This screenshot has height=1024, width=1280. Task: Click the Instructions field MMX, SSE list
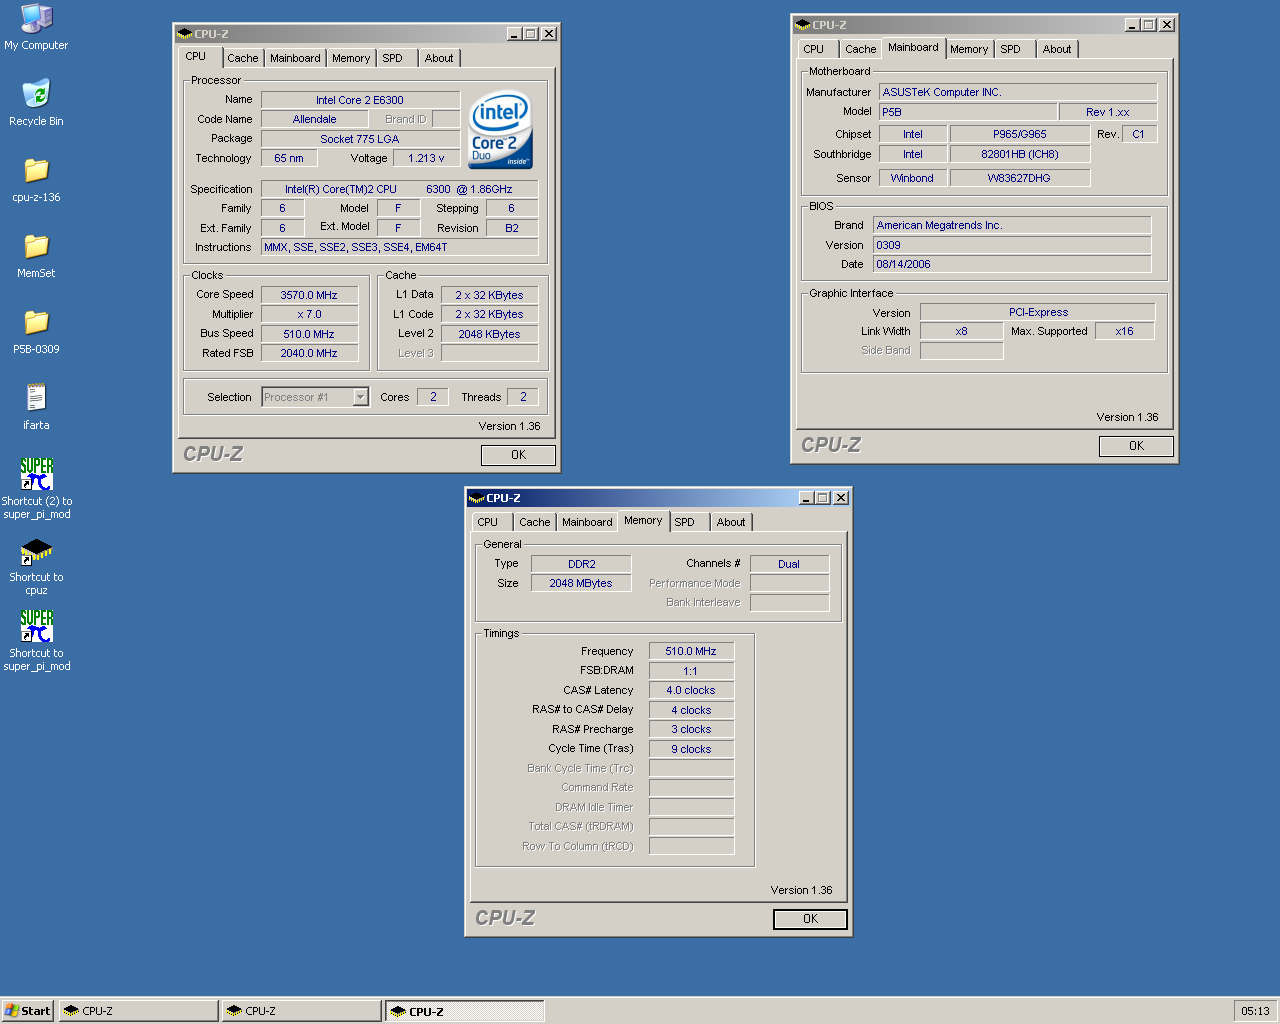[x=400, y=247]
